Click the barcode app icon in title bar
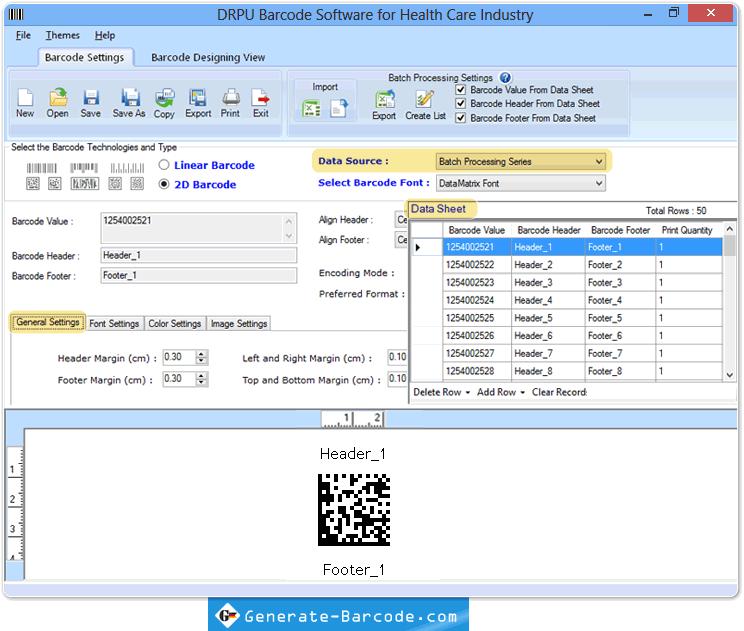744x631 pixels. pyautogui.click(x=16, y=14)
